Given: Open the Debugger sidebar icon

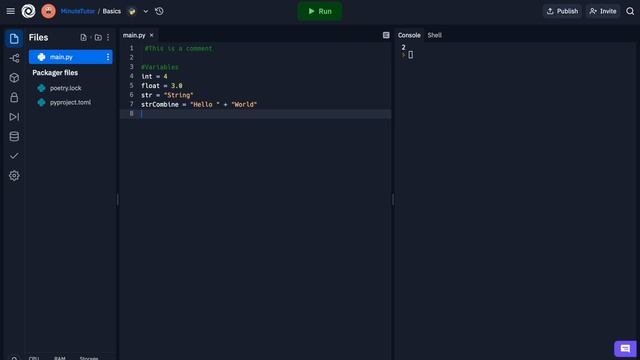Looking at the screenshot, I should pos(14,117).
